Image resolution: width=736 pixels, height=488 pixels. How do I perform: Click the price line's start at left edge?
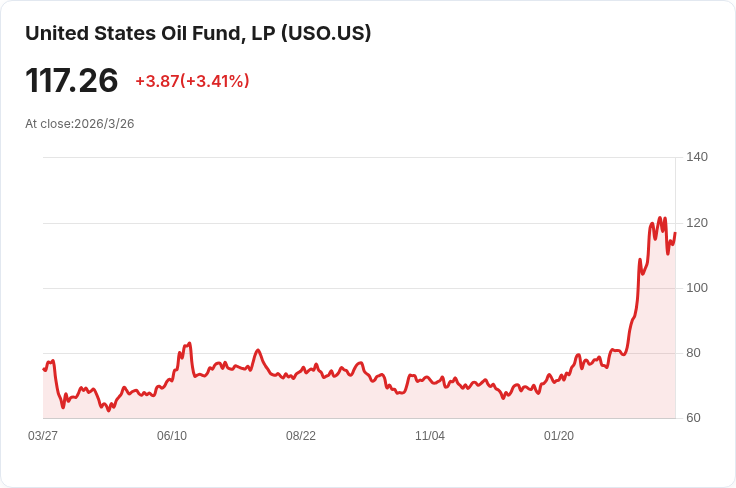point(44,369)
